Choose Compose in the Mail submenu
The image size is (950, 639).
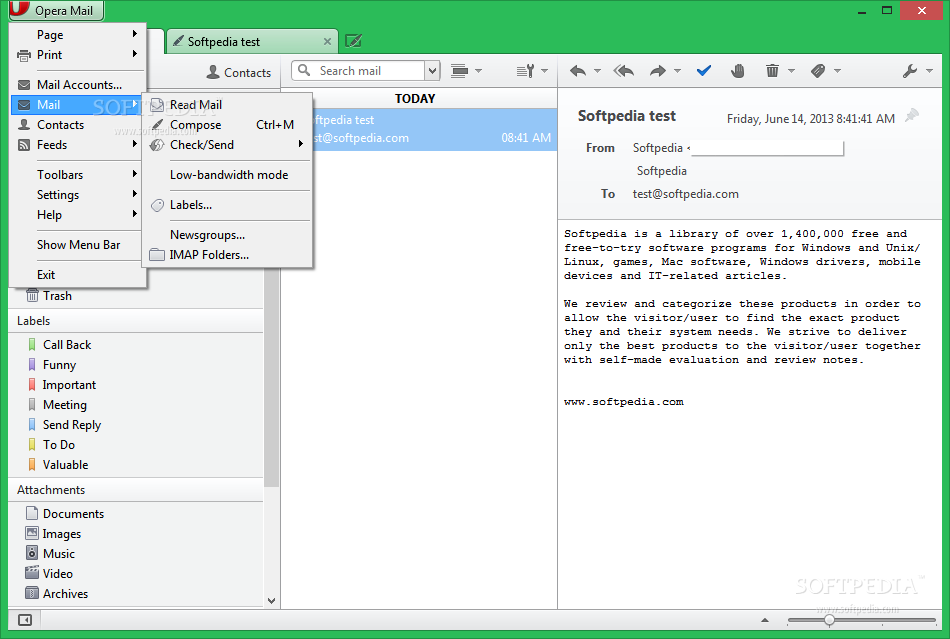pos(228,125)
